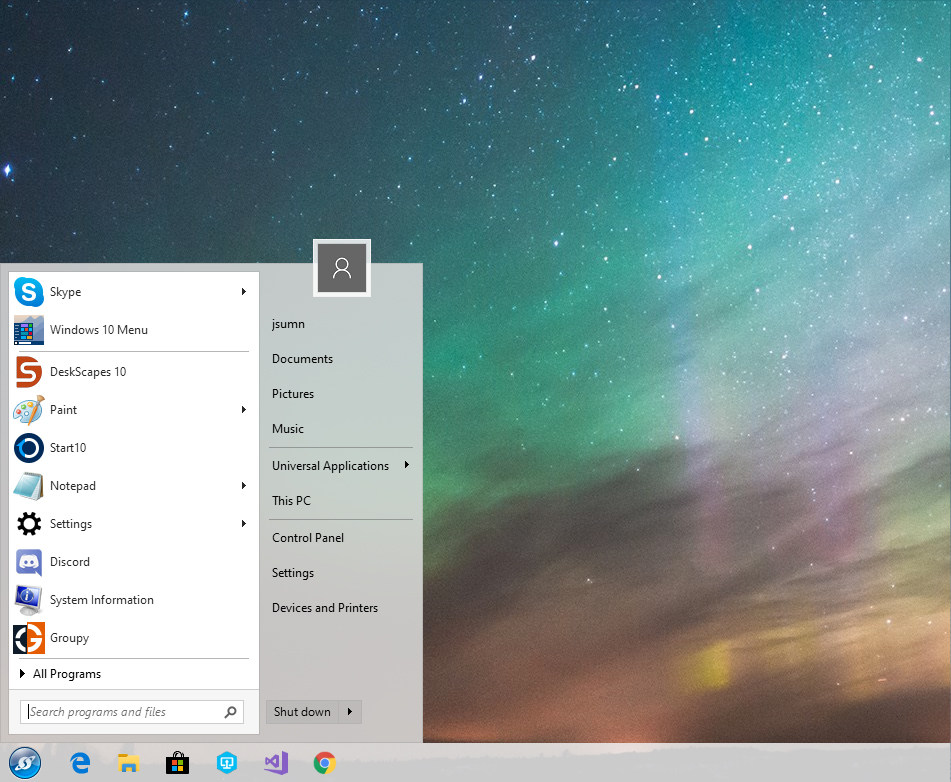Open the Start10 application

pos(68,448)
